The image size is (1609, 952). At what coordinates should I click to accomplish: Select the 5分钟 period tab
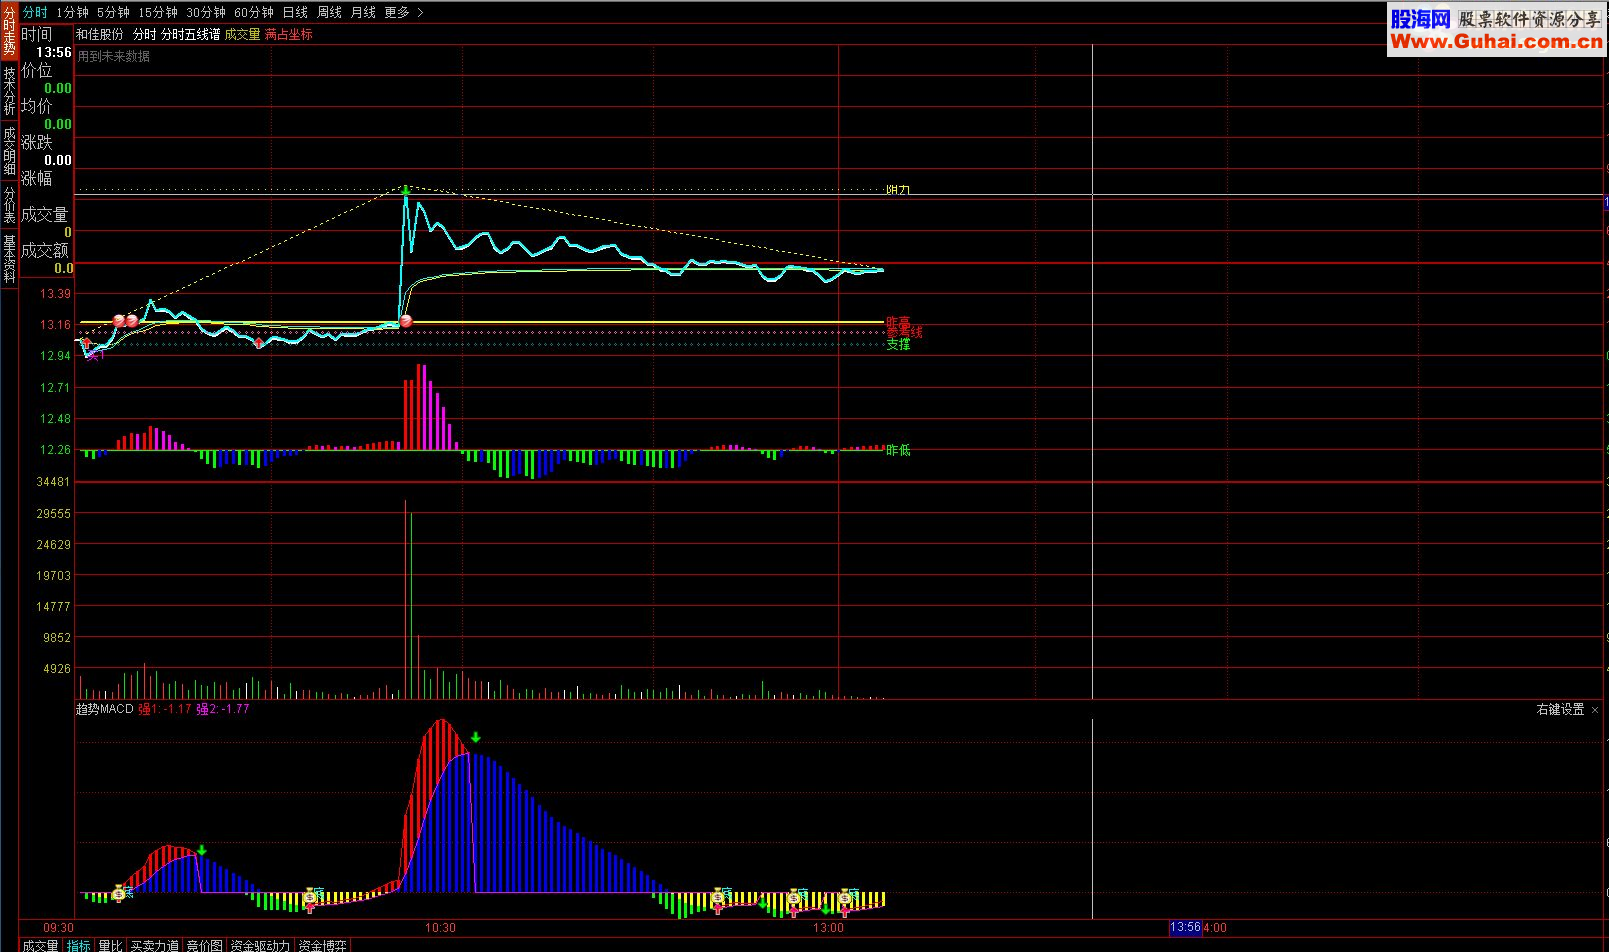click(x=113, y=12)
